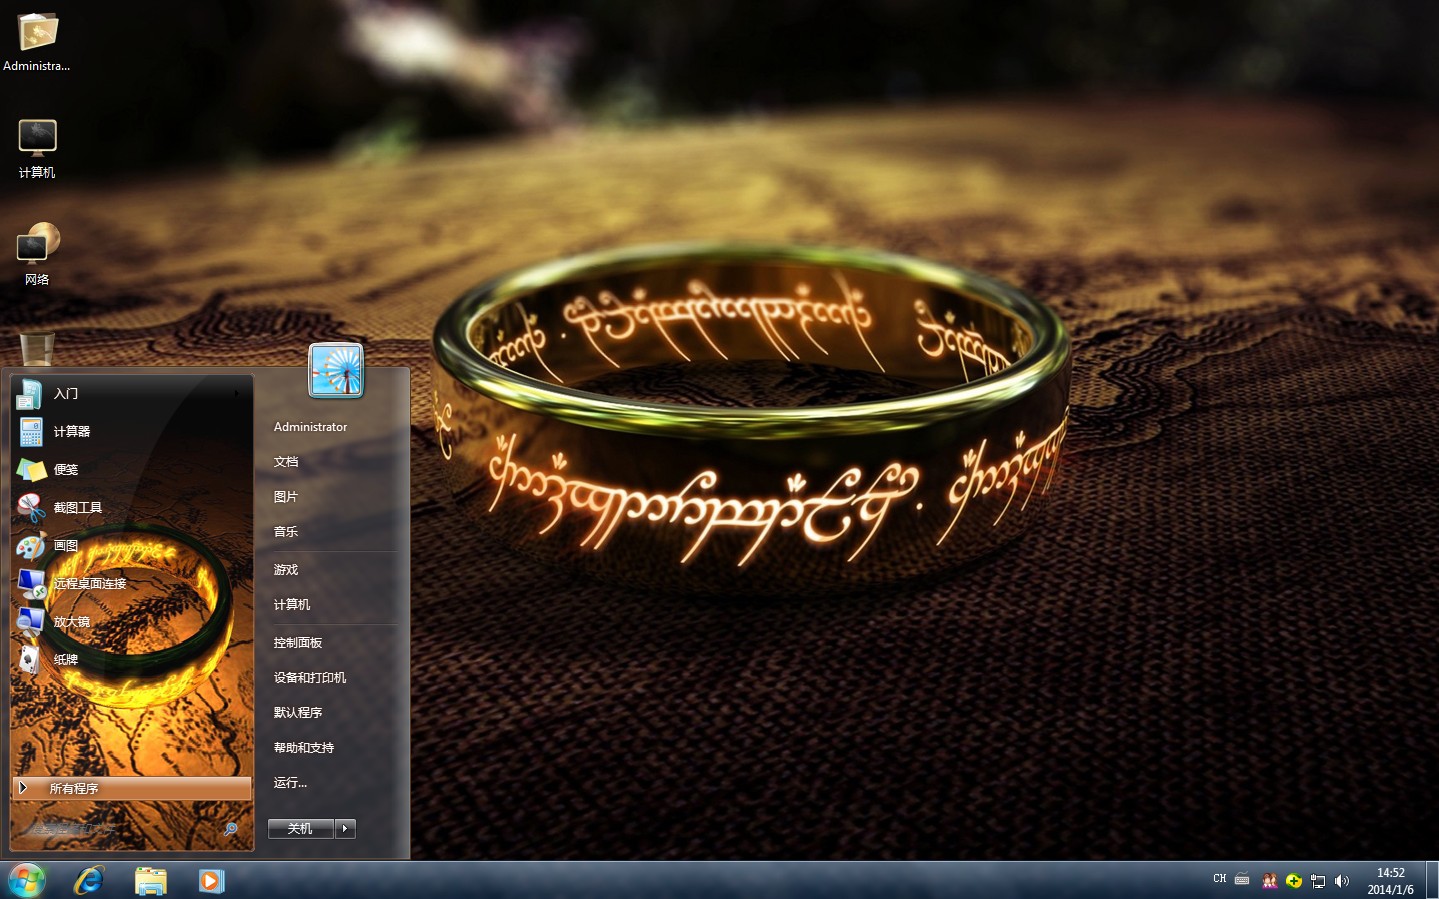Click the user account picture in Start menu
The height and width of the screenshot is (899, 1439).
point(336,370)
